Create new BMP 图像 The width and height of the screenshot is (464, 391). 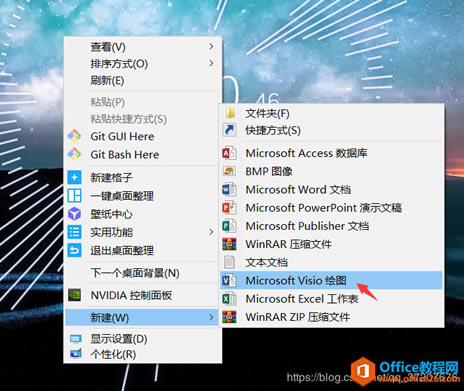coord(332,171)
